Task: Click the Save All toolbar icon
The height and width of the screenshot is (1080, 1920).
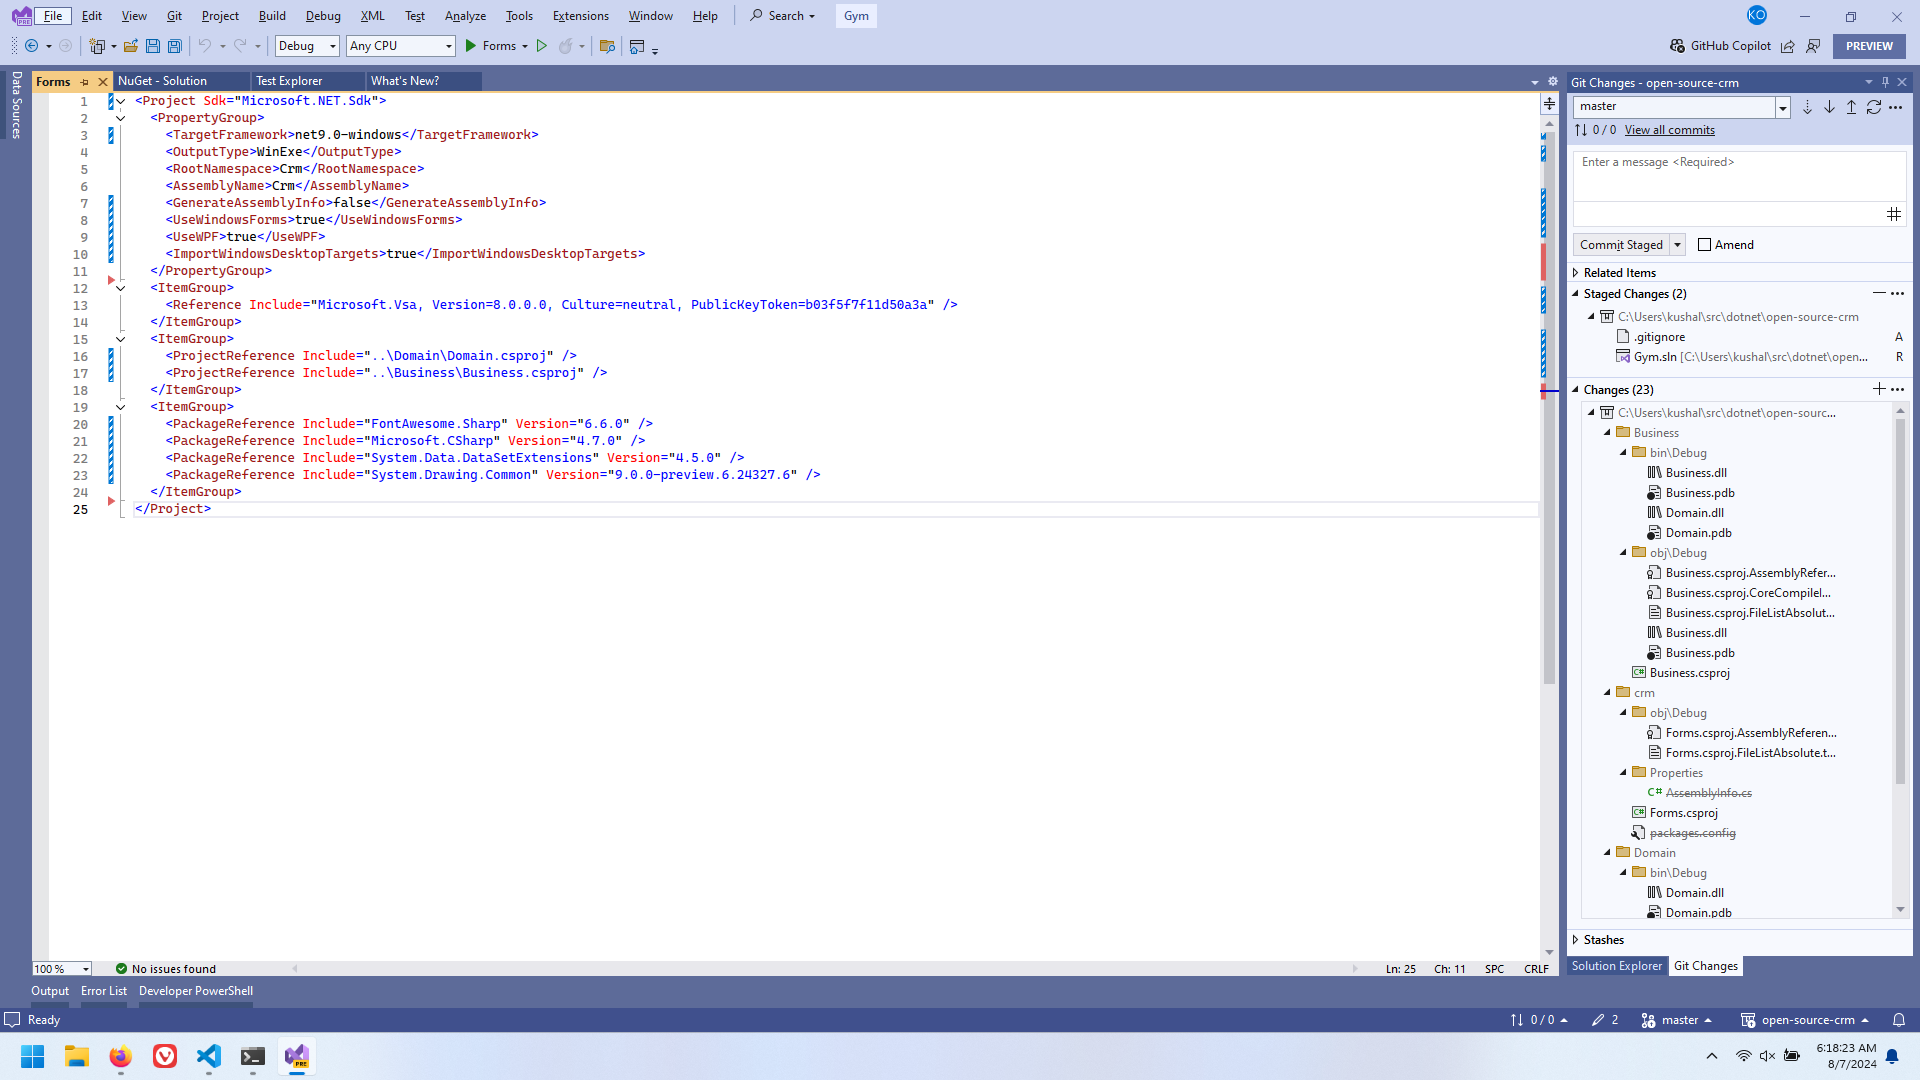Action: [x=175, y=46]
